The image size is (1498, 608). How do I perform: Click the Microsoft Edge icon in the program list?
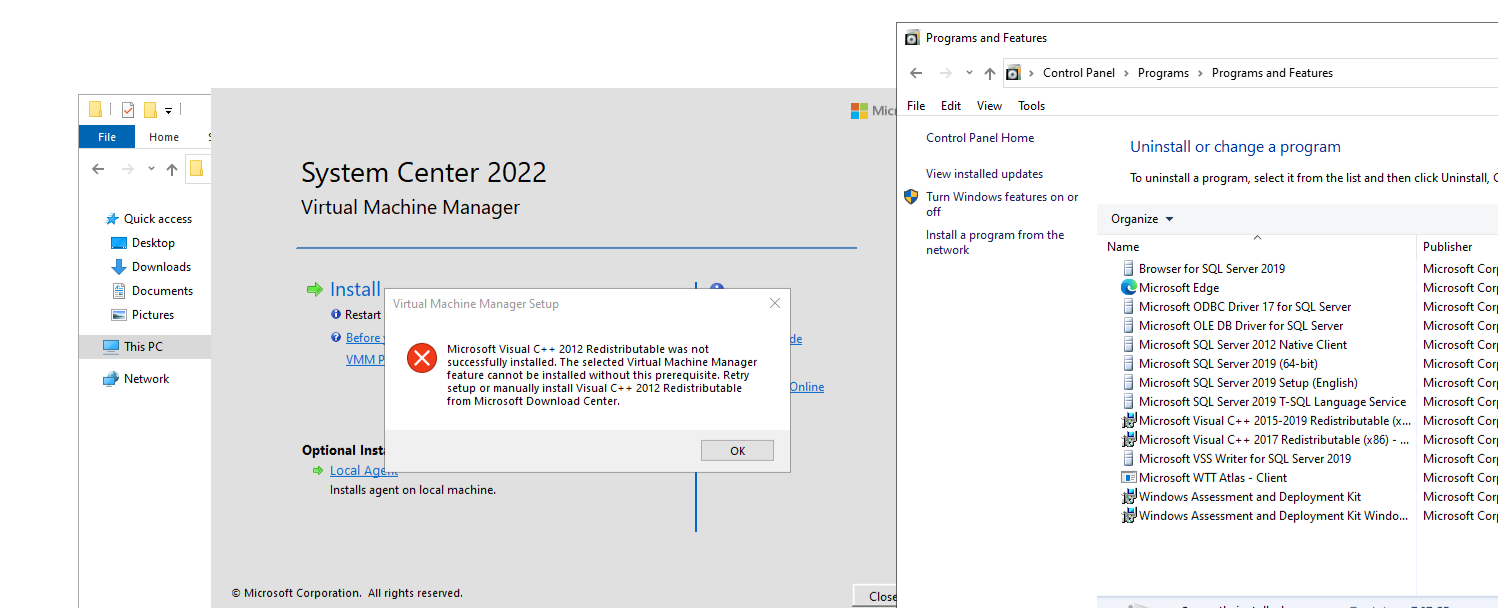coord(1129,287)
